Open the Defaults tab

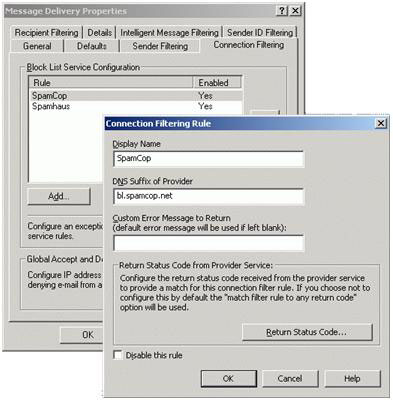[x=92, y=46]
